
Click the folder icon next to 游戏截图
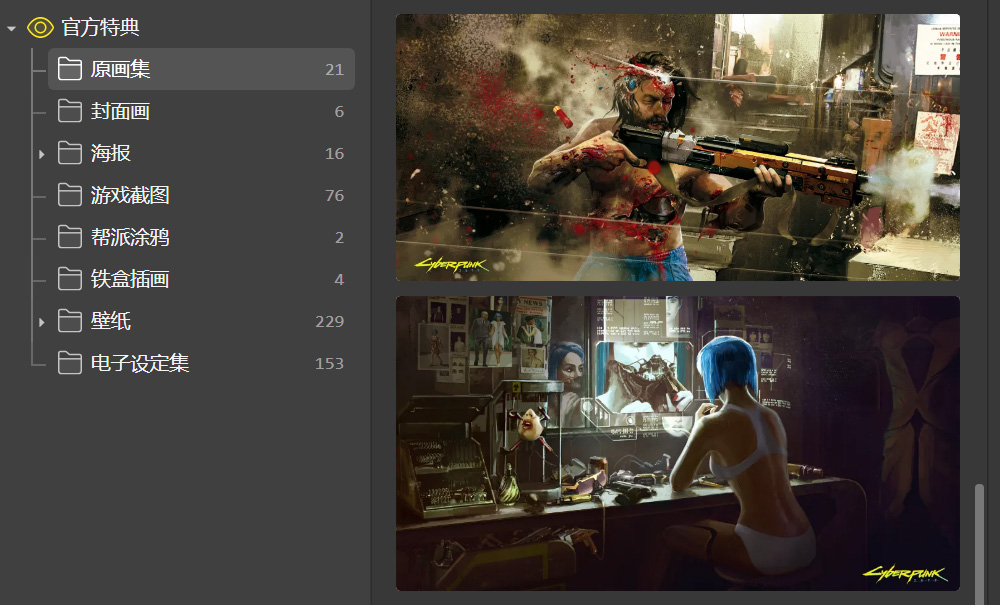coord(70,195)
